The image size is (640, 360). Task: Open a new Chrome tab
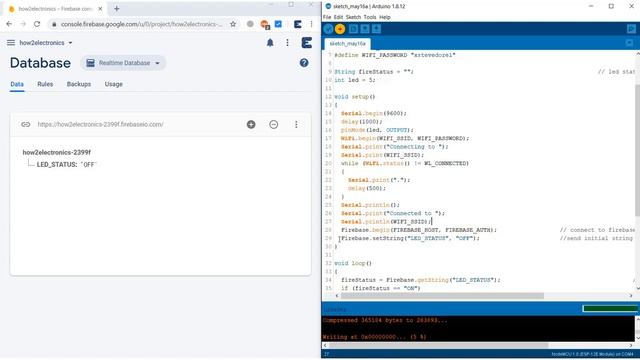tap(117, 9)
